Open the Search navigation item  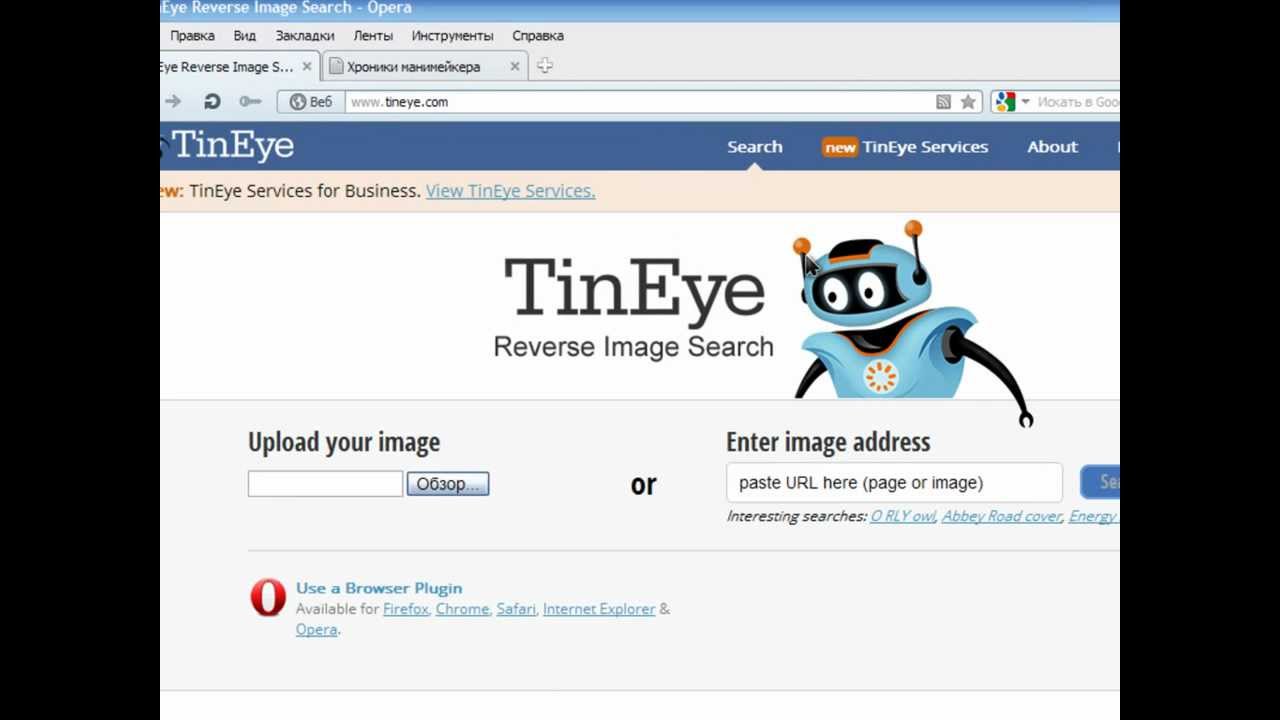click(755, 147)
